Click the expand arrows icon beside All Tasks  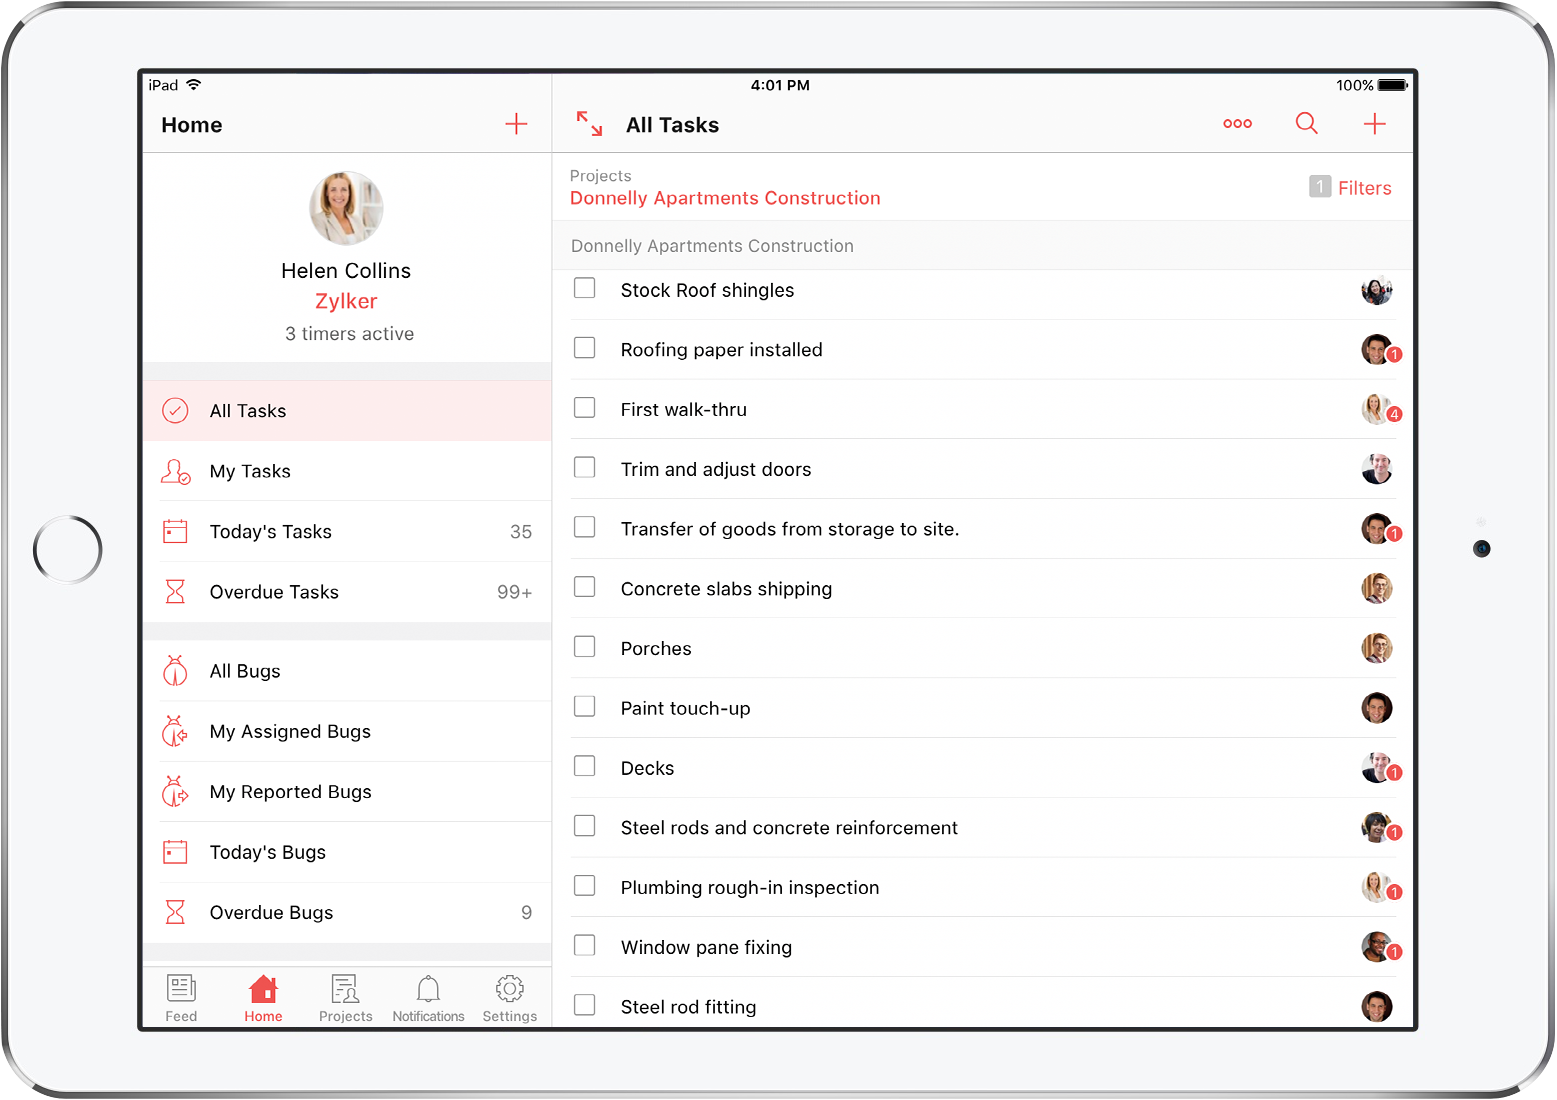click(x=589, y=124)
